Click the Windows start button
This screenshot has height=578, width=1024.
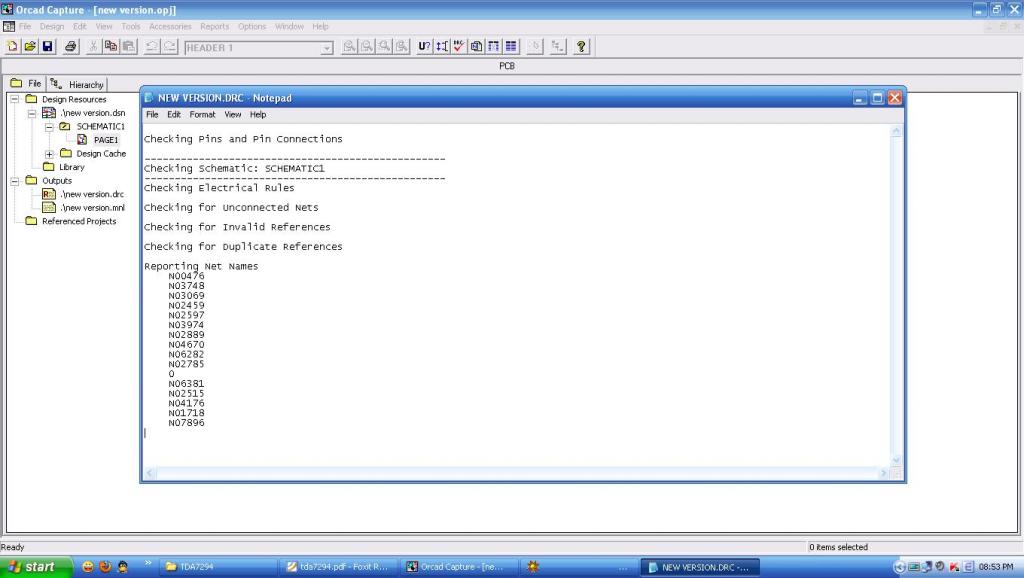tap(36, 567)
